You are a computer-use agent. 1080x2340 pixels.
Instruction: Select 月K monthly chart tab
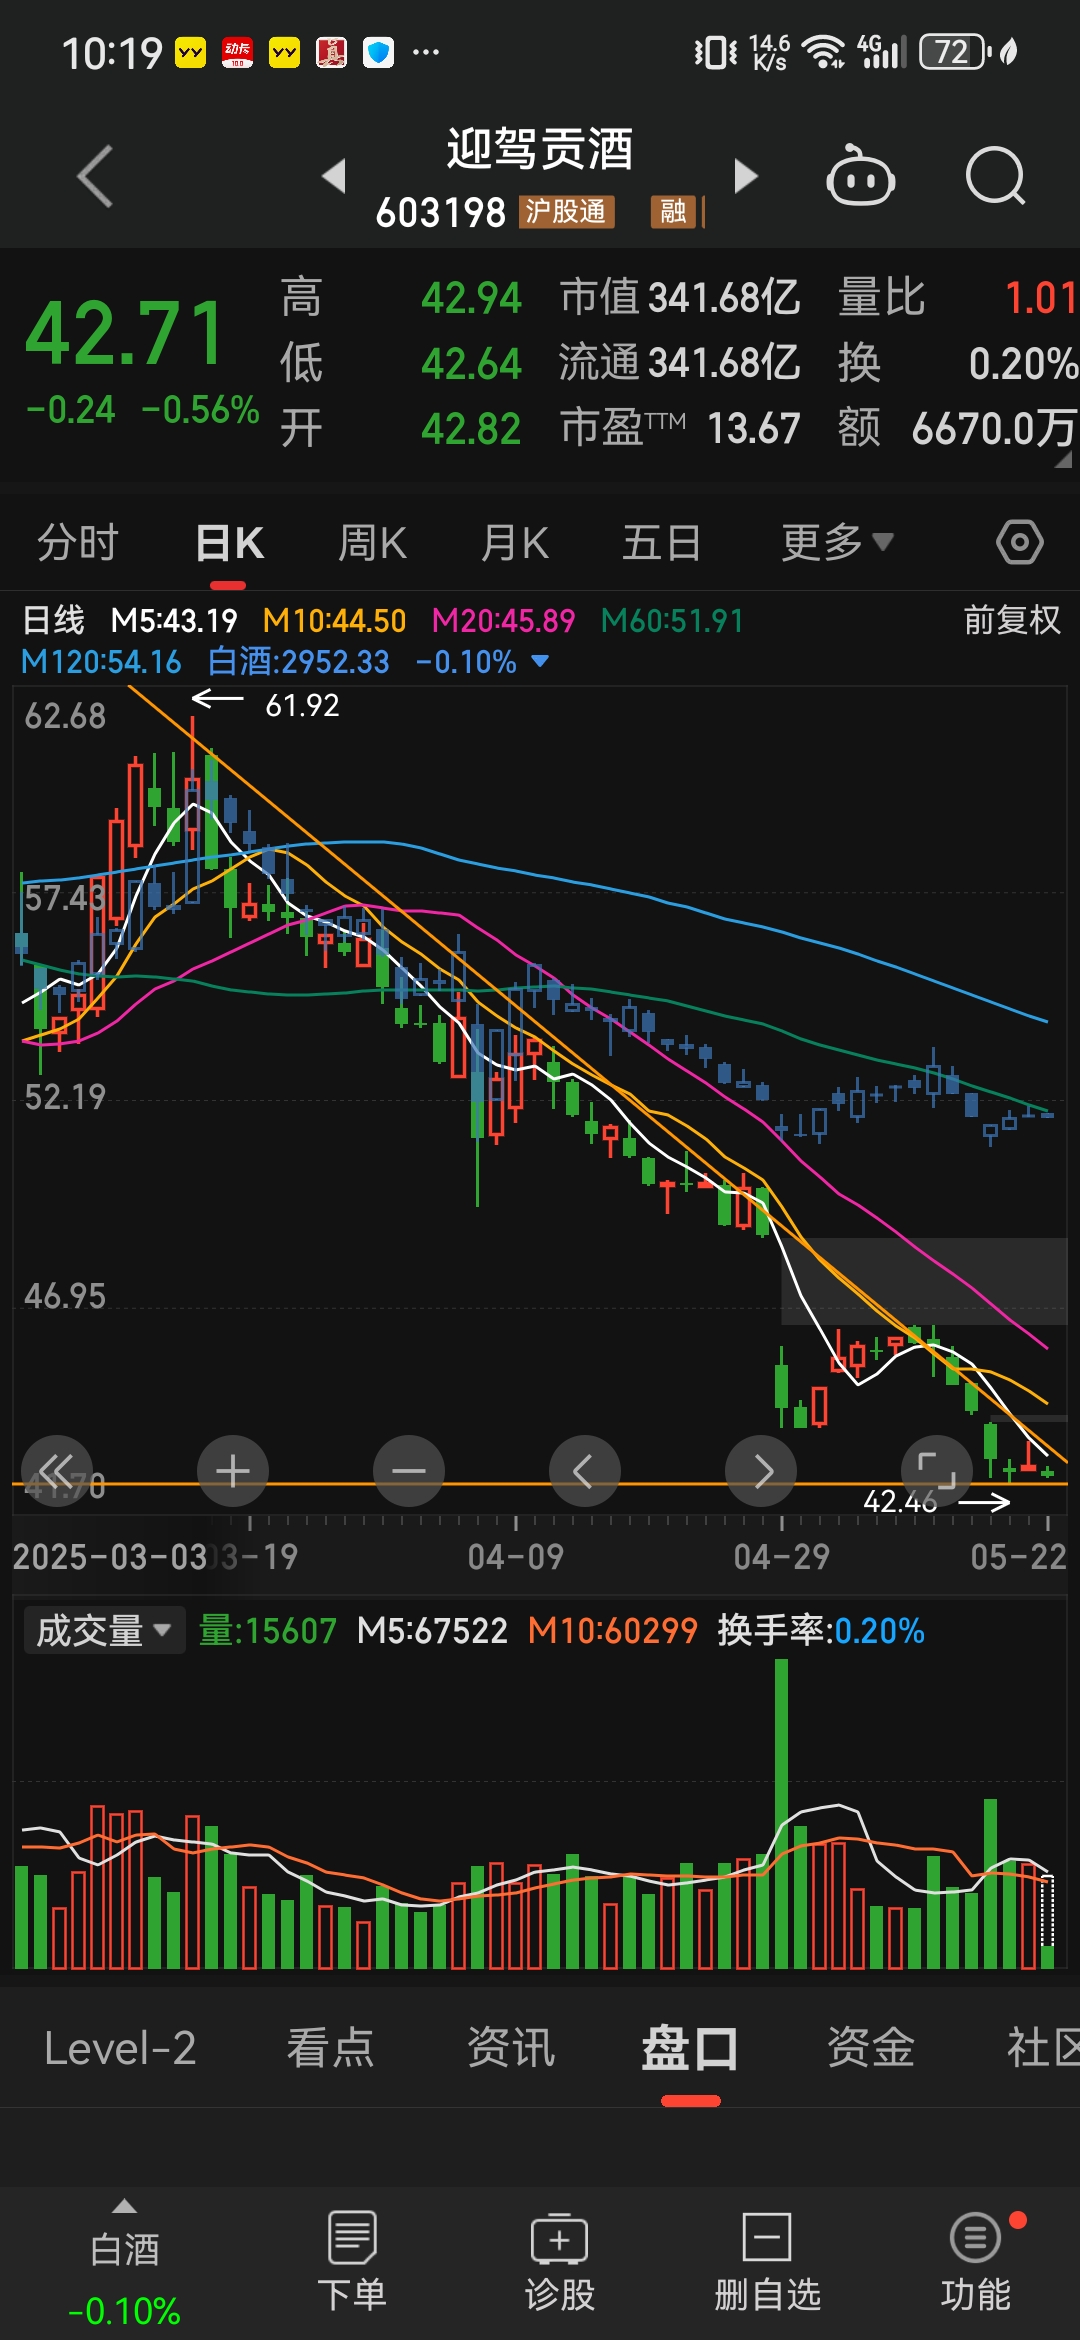(x=514, y=543)
